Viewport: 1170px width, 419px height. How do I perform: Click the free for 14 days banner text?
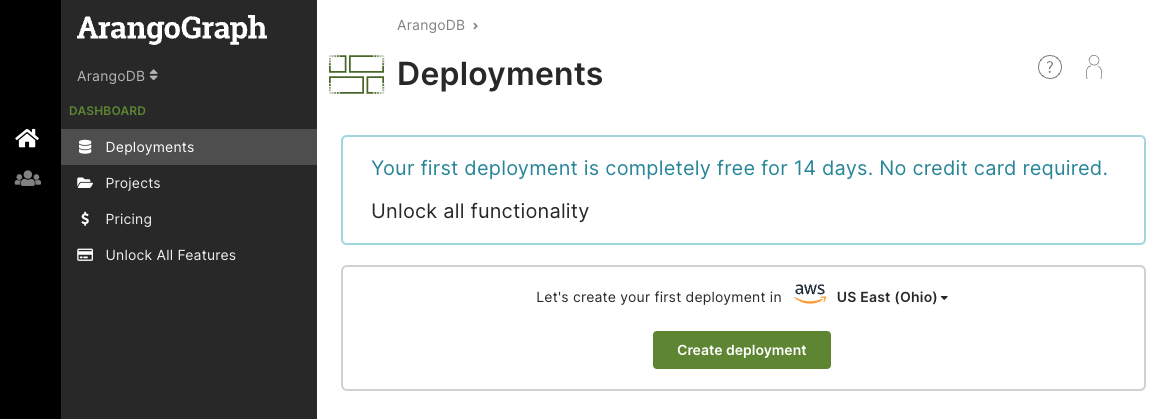coord(739,168)
